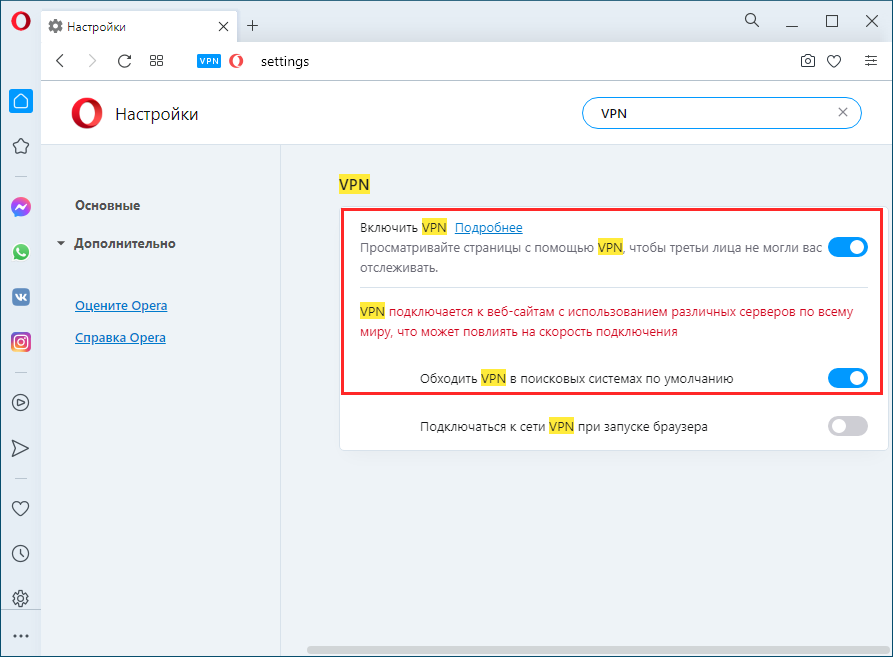Click the Opera menu logo button

pos(21,22)
